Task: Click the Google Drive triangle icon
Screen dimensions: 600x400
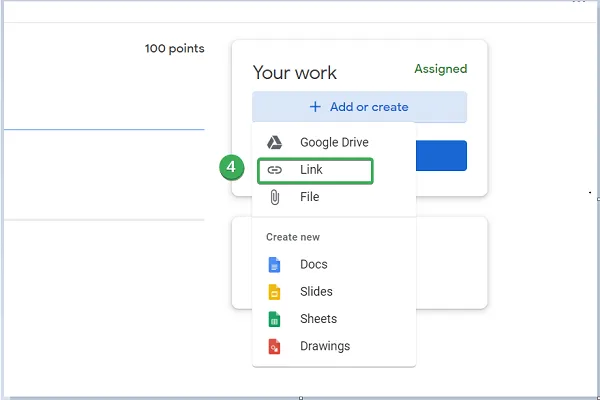Action: pyautogui.click(x=274, y=142)
